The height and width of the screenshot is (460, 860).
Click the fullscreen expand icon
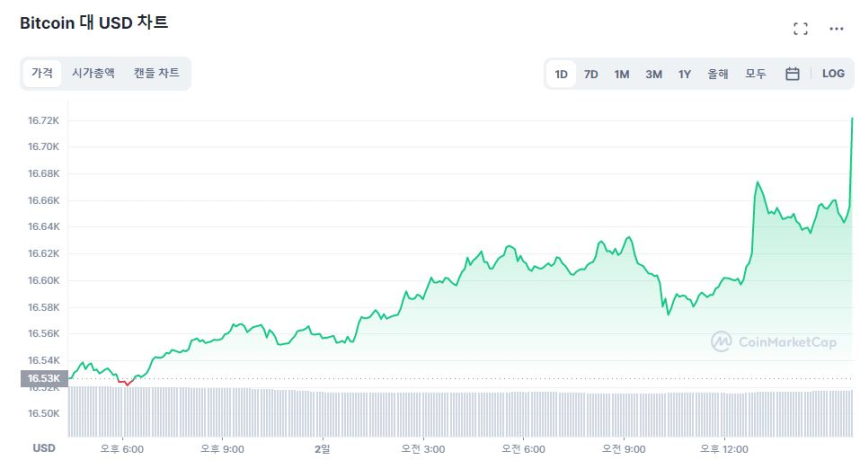click(800, 29)
